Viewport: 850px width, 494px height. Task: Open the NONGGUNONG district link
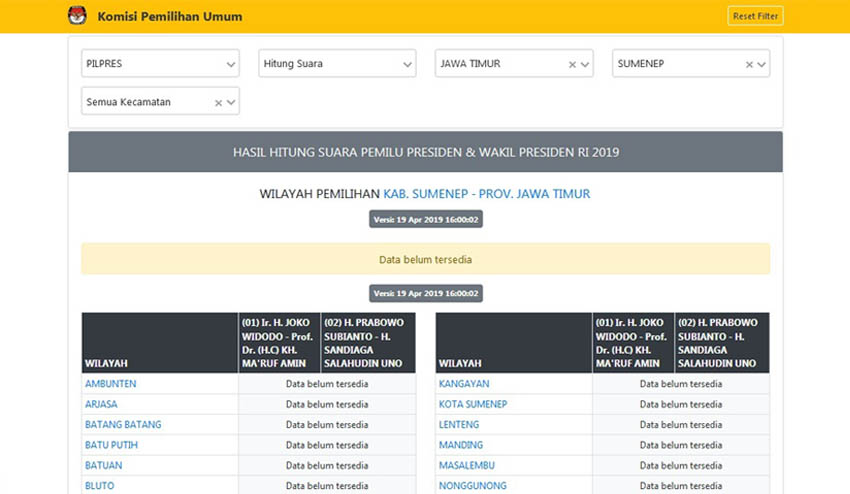click(x=473, y=486)
